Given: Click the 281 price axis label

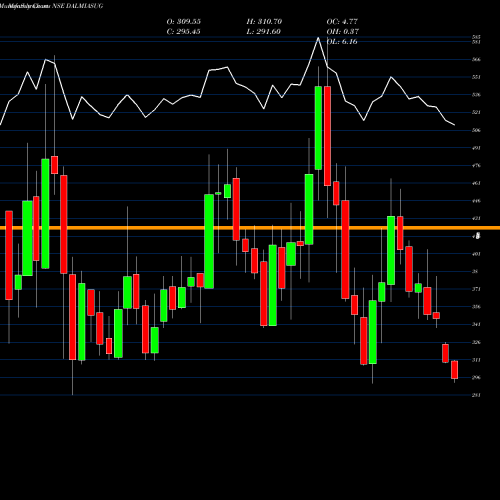Looking at the screenshot, I should (x=476, y=395).
